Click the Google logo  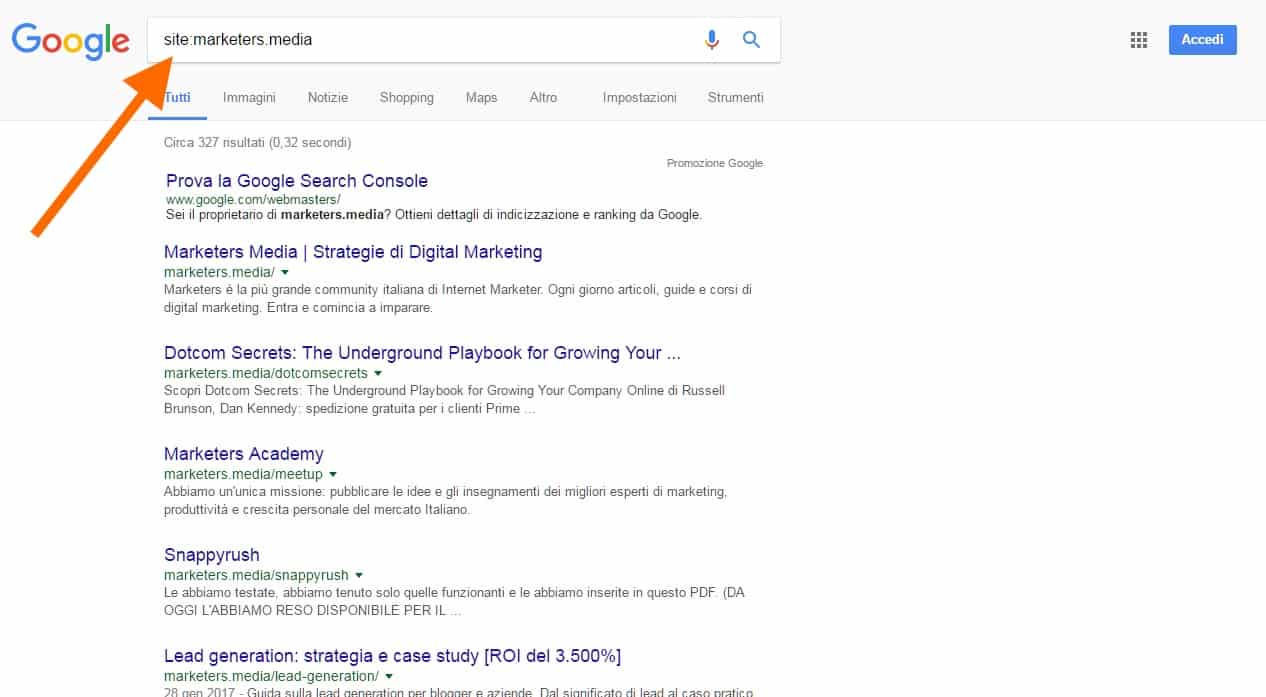pyautogui.click(x=70, y=40)
